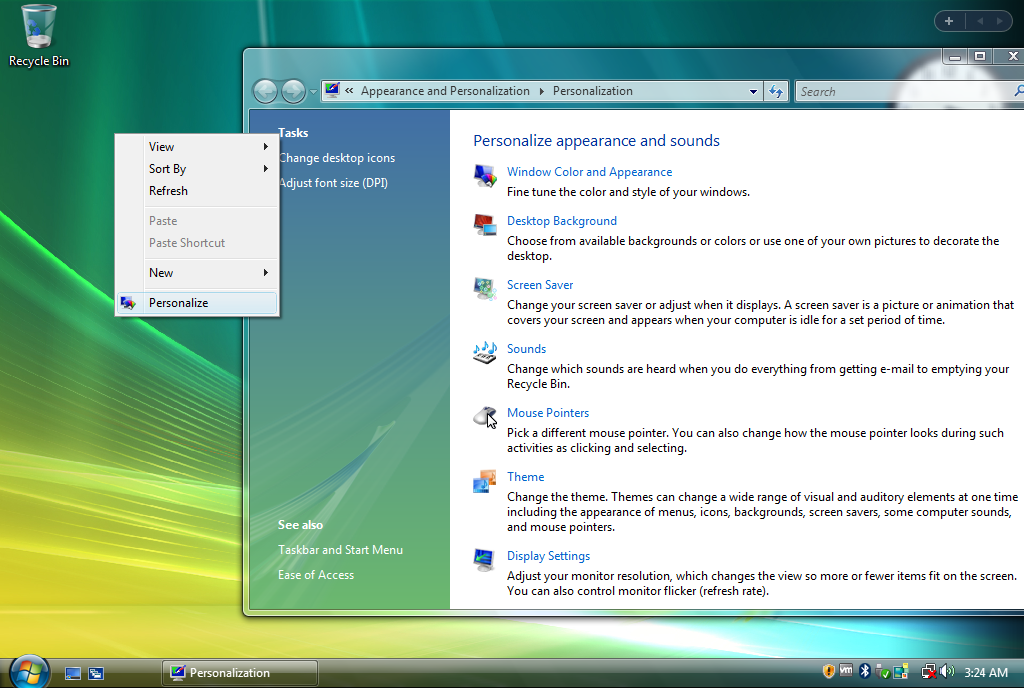Image resolution: width=1024 pixels, height=688 pixels.
Task: Click the Switch Between Windows quick launch icon
Action: click(96, 674)
